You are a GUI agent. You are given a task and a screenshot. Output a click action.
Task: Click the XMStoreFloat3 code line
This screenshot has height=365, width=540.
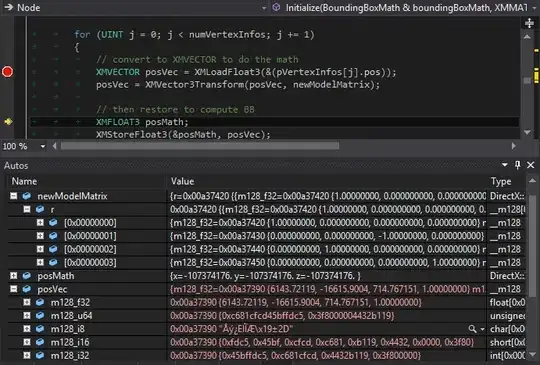point(183,134)
